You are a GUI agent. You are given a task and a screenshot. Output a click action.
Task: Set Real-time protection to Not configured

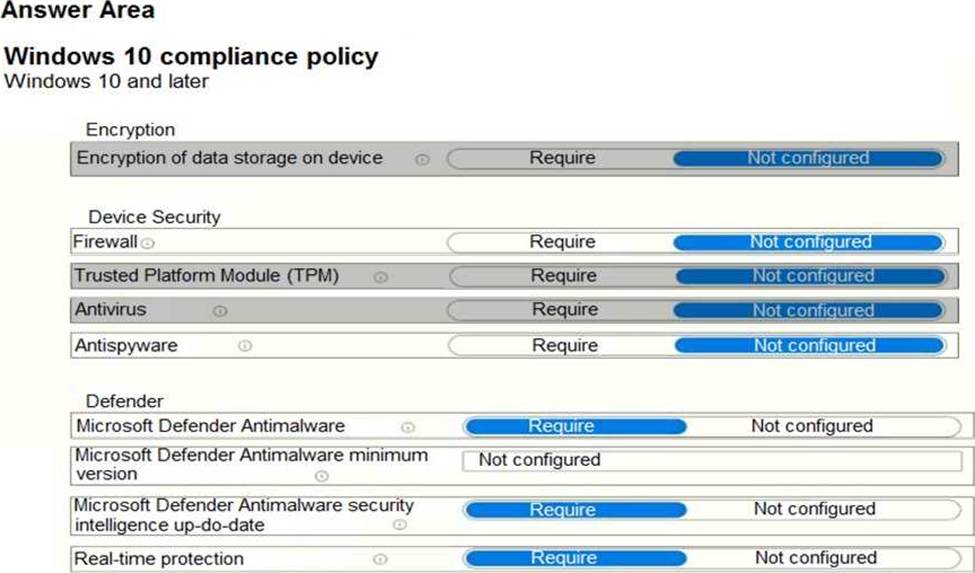pyautogui.click(x=815, y=558)
